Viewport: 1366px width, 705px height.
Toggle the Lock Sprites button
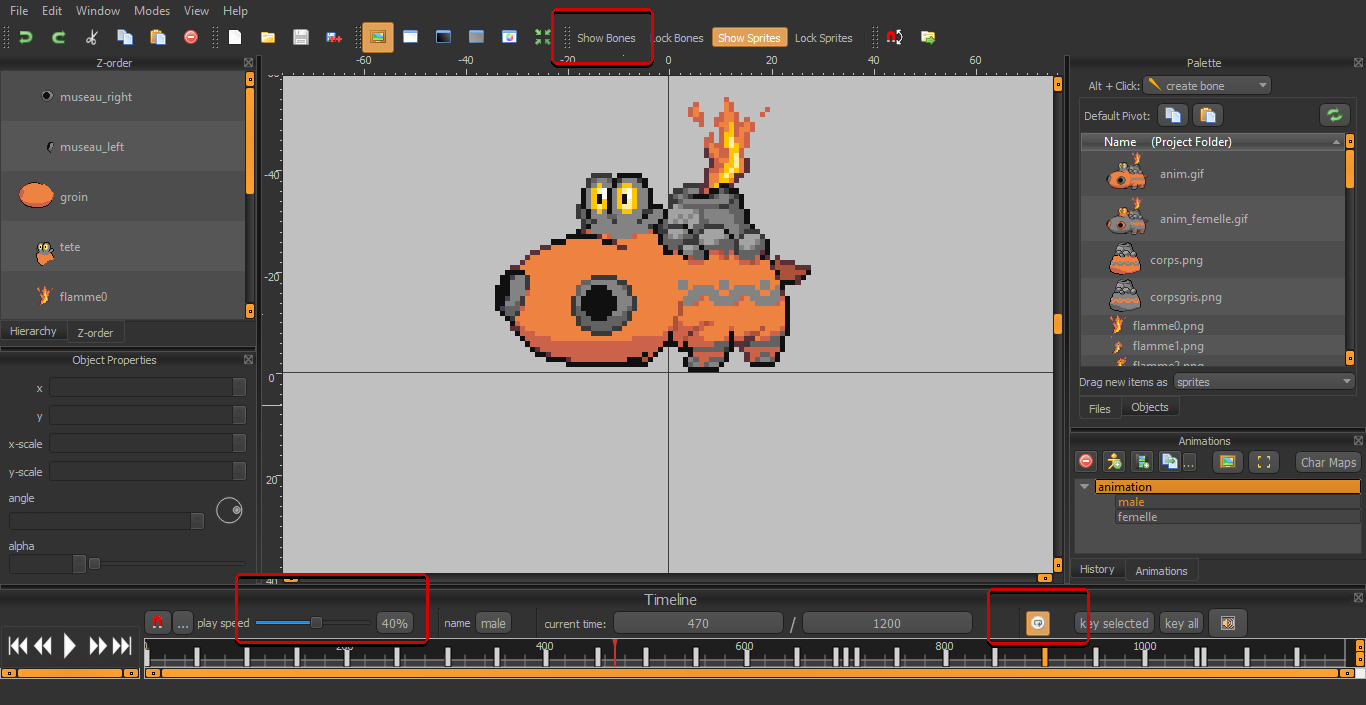pyautogui.click(x=824, y=38)
